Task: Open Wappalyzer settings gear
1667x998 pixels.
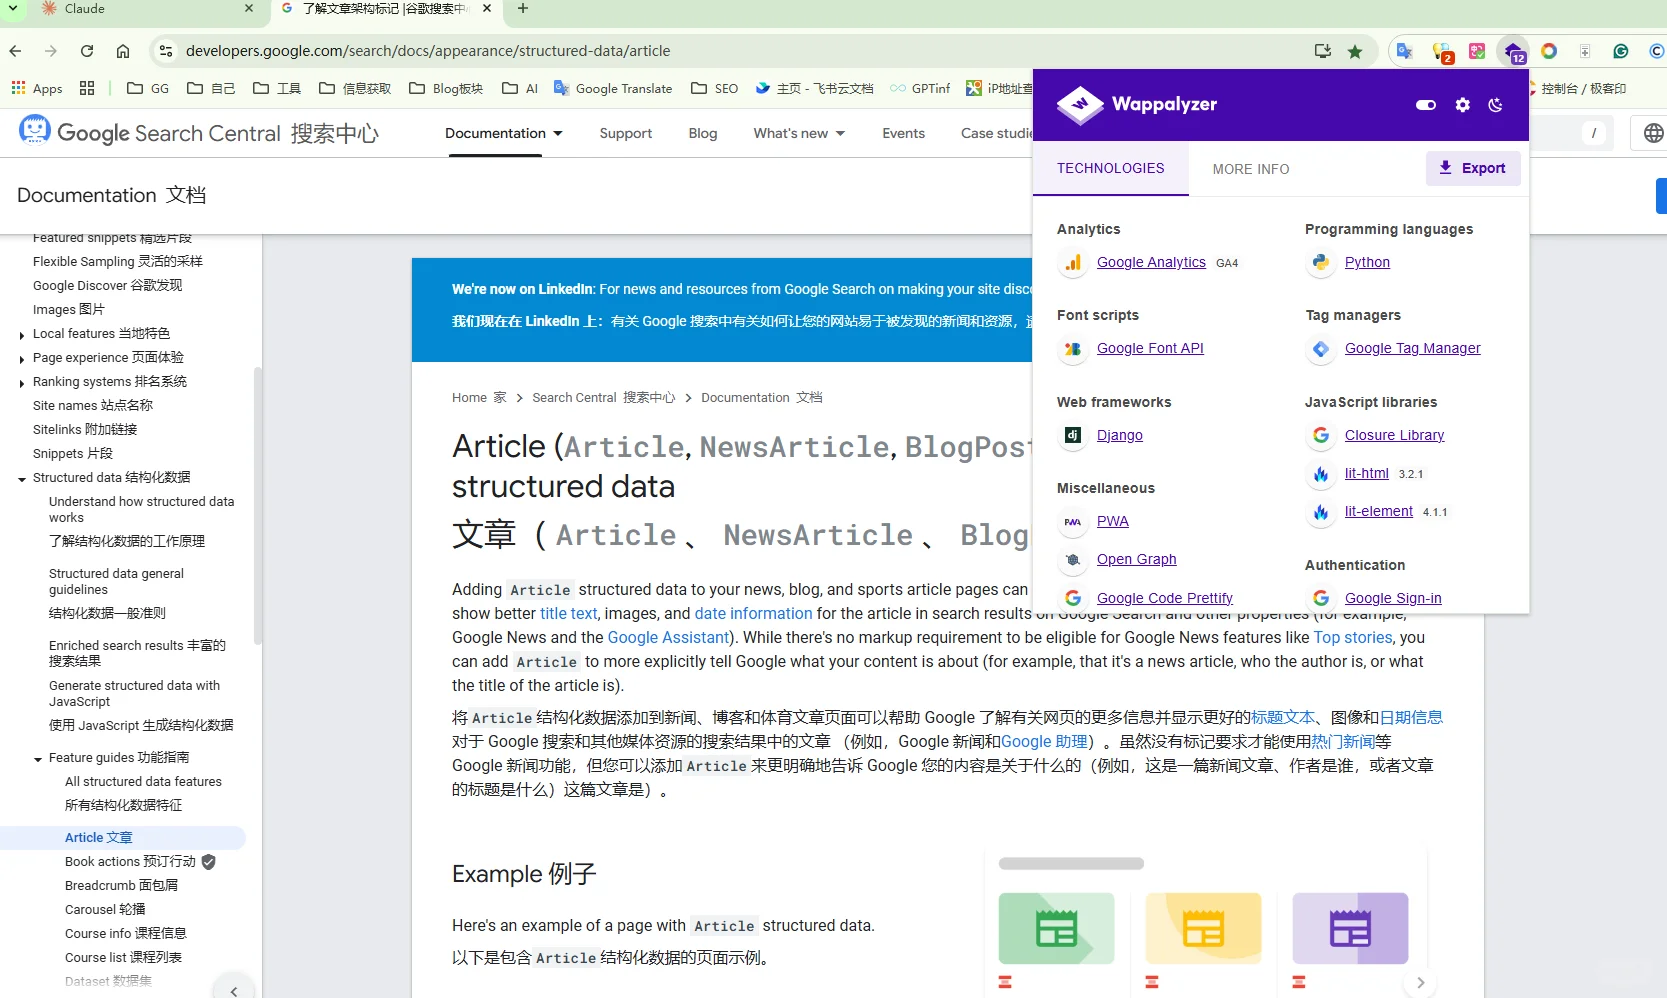Action: click(x=1463, y=105)
